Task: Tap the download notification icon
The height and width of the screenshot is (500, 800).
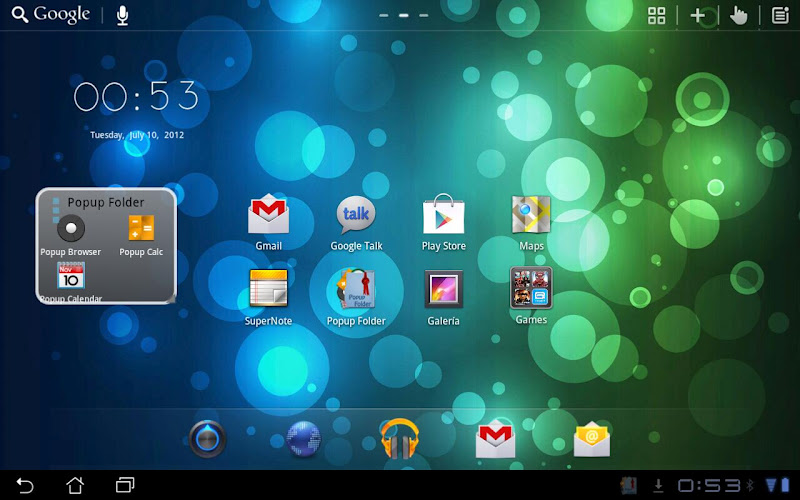Action: [x=658, y=485]
